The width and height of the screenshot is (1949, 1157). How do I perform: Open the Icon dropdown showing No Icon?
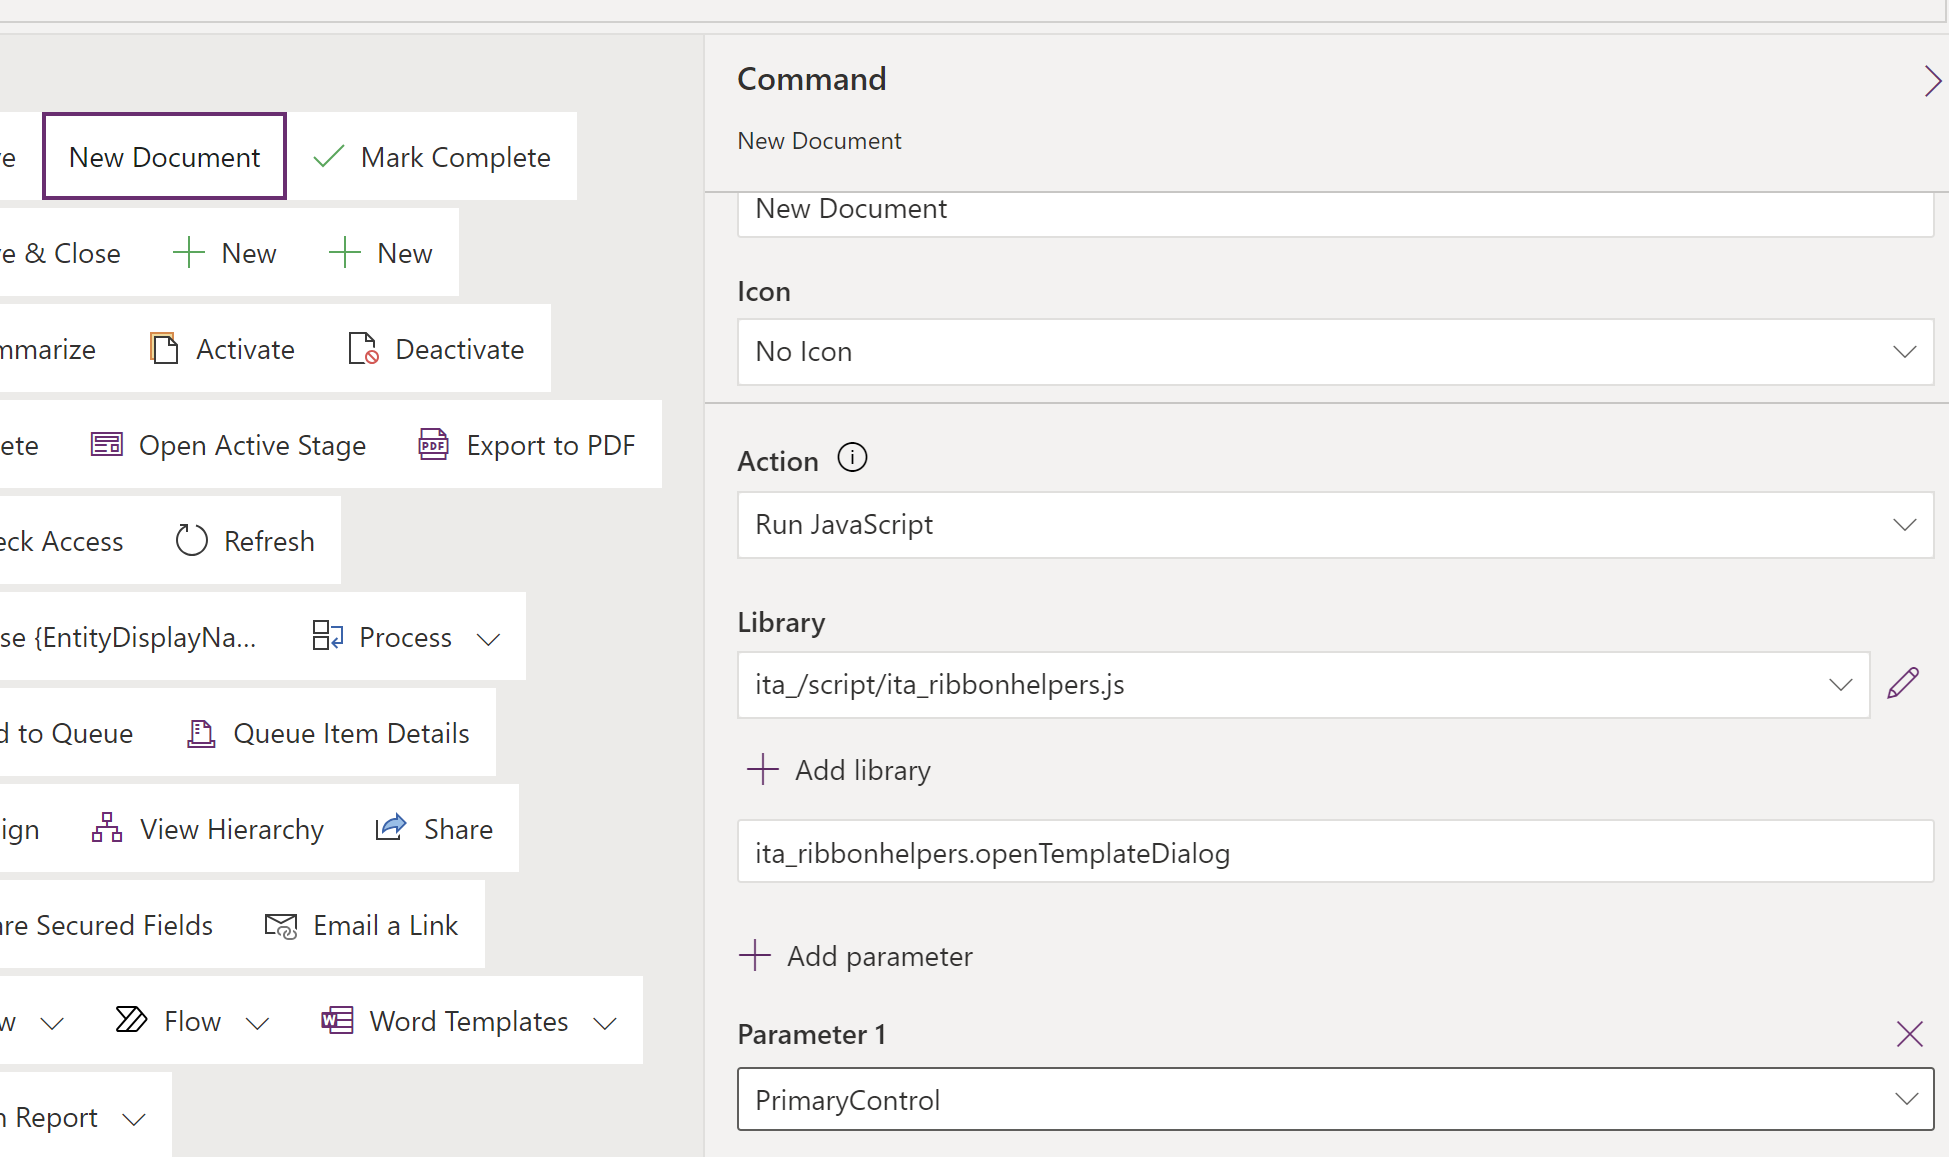1905,352
